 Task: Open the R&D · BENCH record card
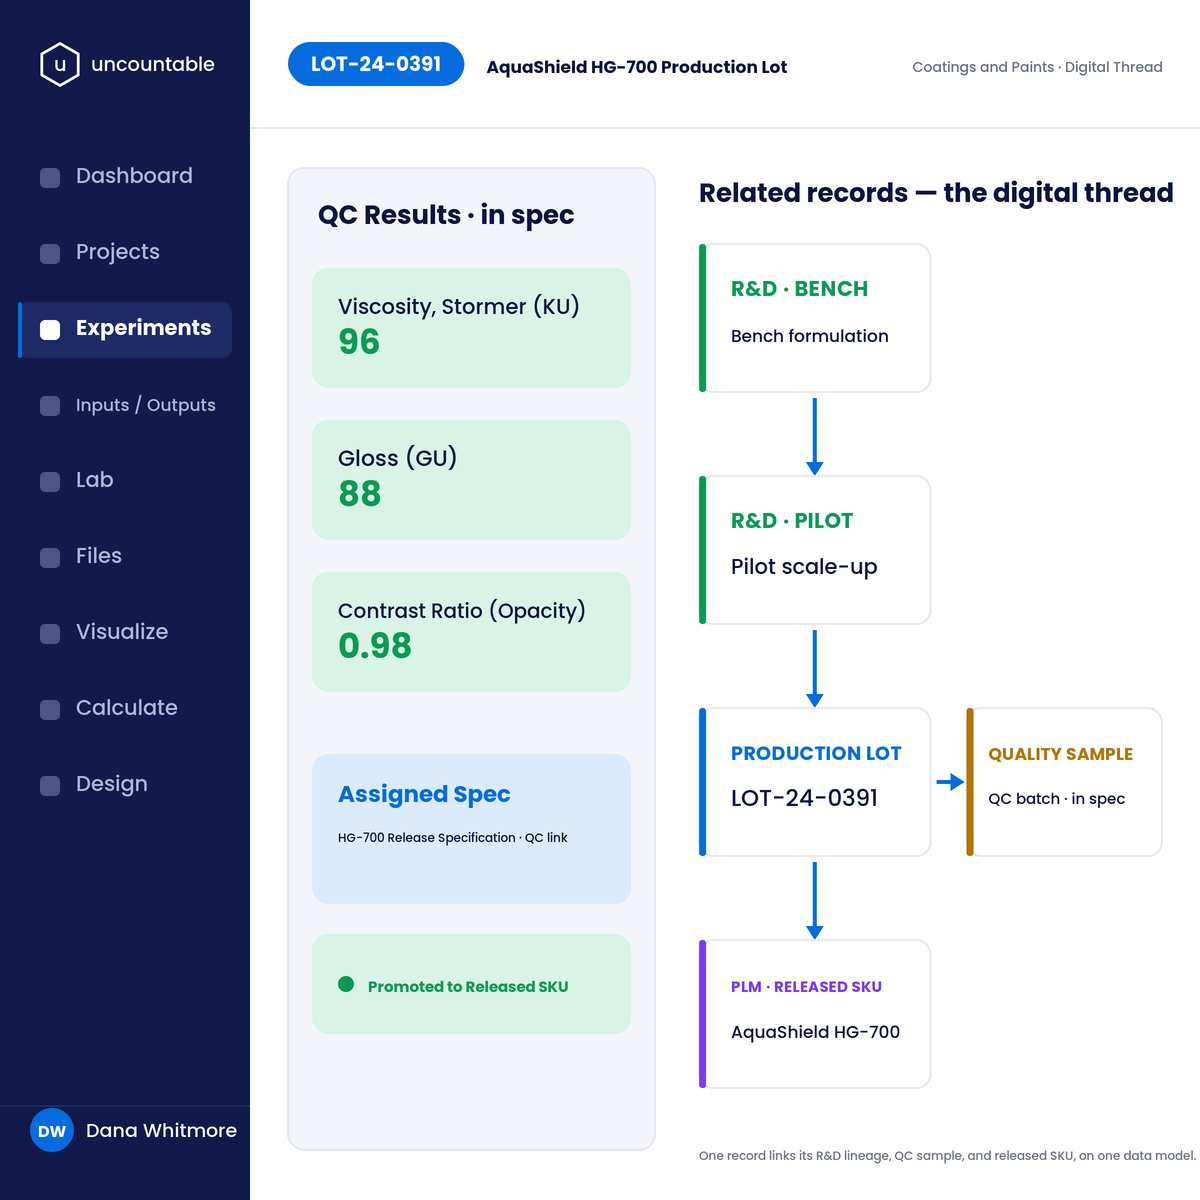(x=815, y=318)
